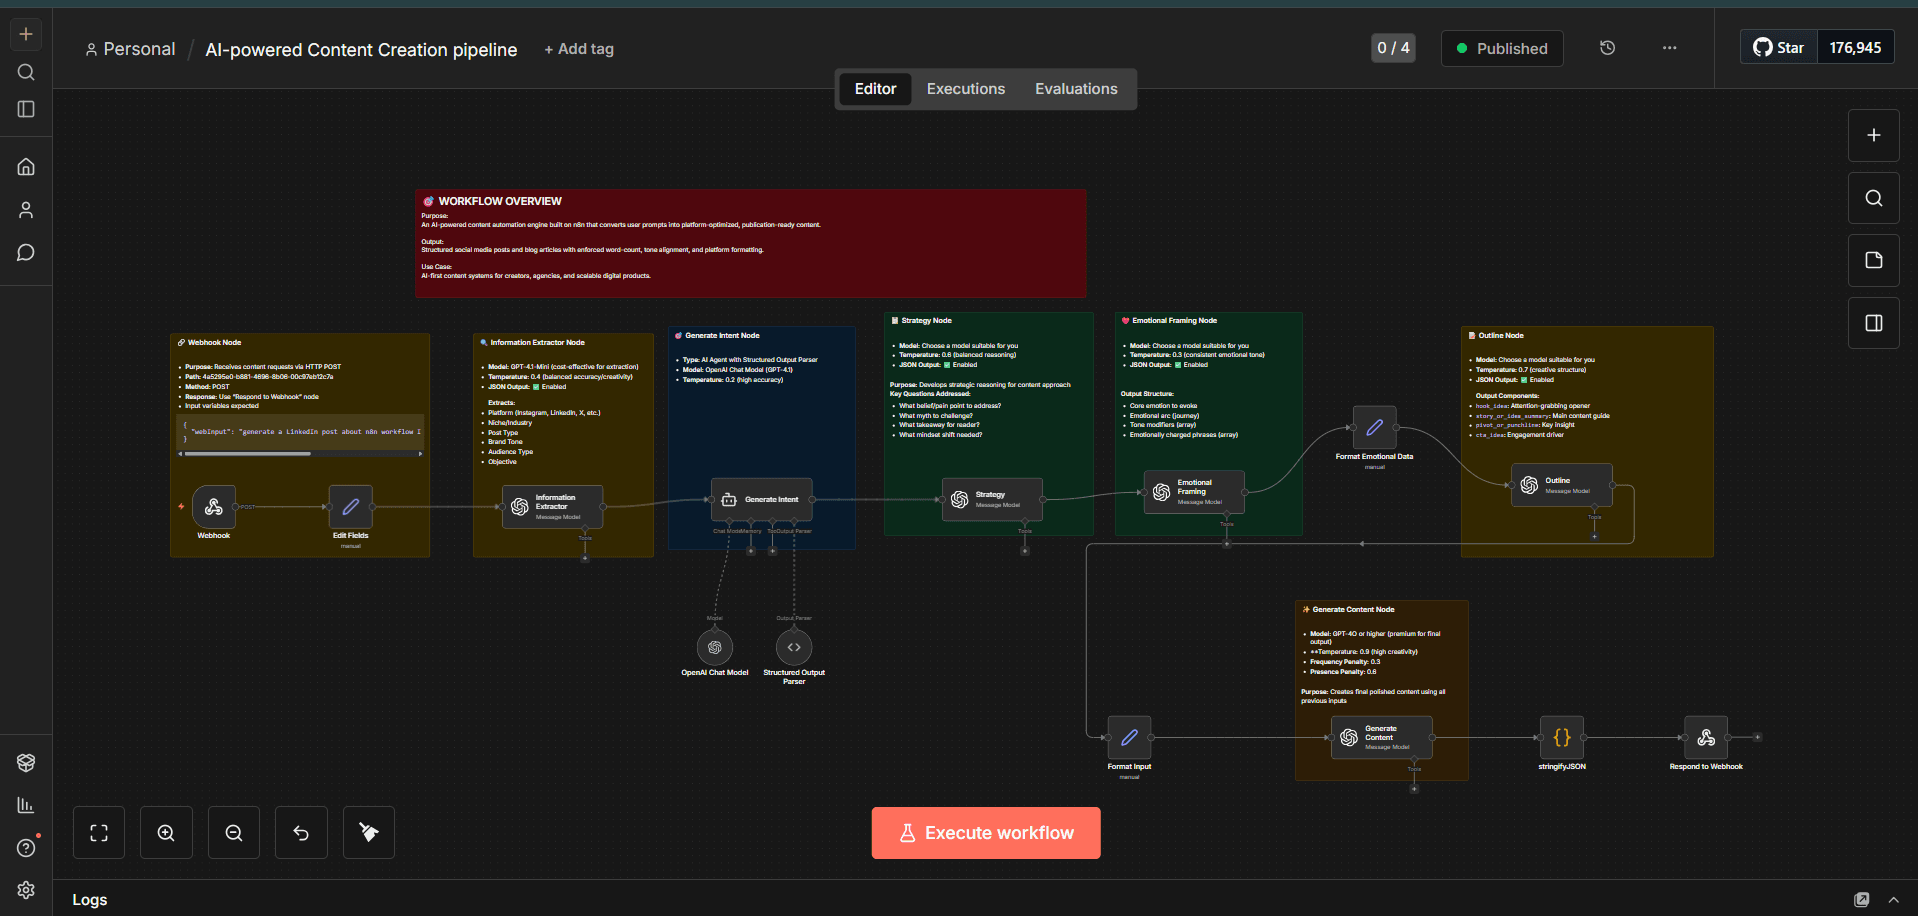The image size is (1918, 916).
Task: Select the Information Extractor node
Action: coord(552,507)
